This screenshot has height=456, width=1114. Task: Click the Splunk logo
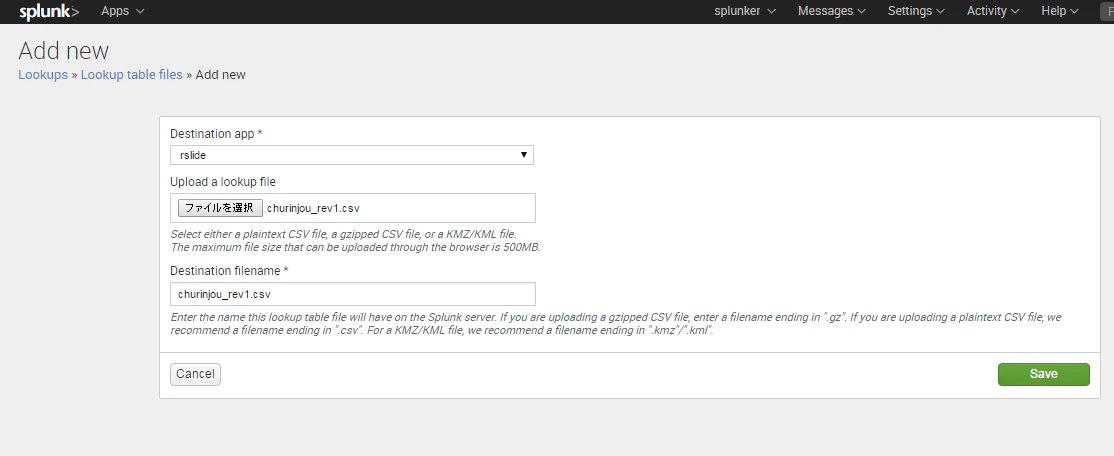tap(49, 11)
